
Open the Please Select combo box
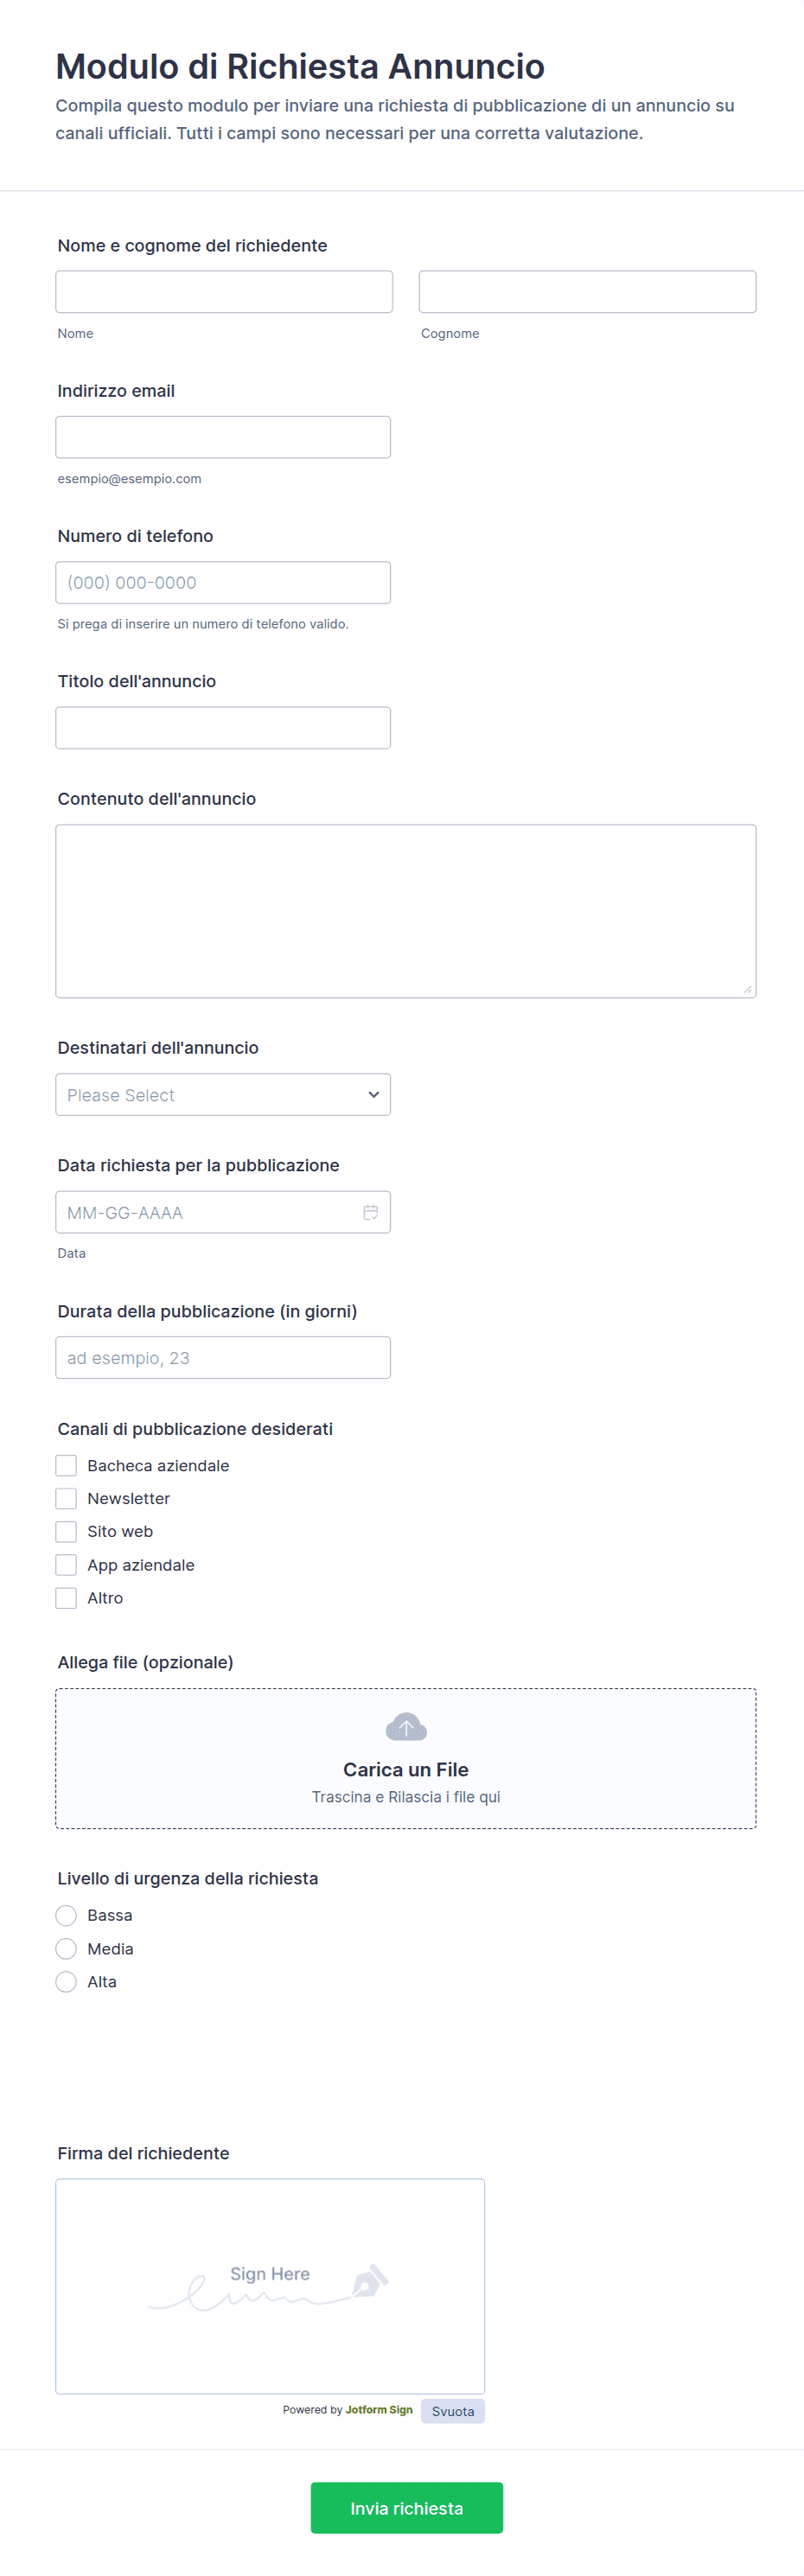pos(223,1095)
